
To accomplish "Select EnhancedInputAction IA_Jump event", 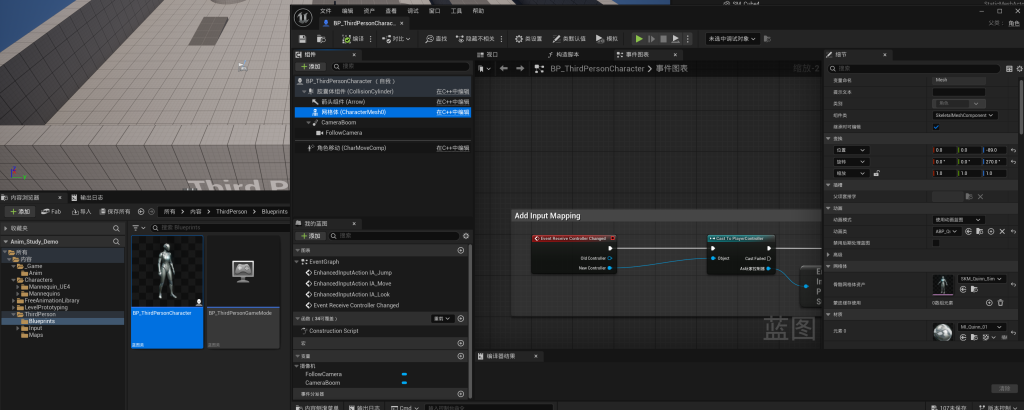I will click(x=353, y=272).
